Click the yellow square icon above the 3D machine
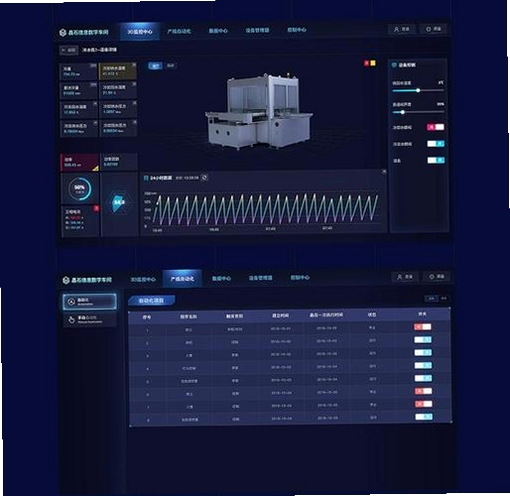Image resolution: width=510 pixels, height=496 pixels. pos(373,63)
